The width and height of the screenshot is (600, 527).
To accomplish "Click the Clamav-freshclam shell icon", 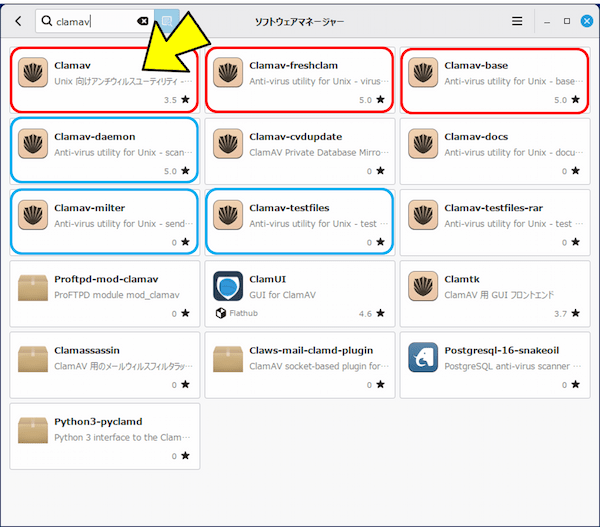I will (x=228, y=72).
